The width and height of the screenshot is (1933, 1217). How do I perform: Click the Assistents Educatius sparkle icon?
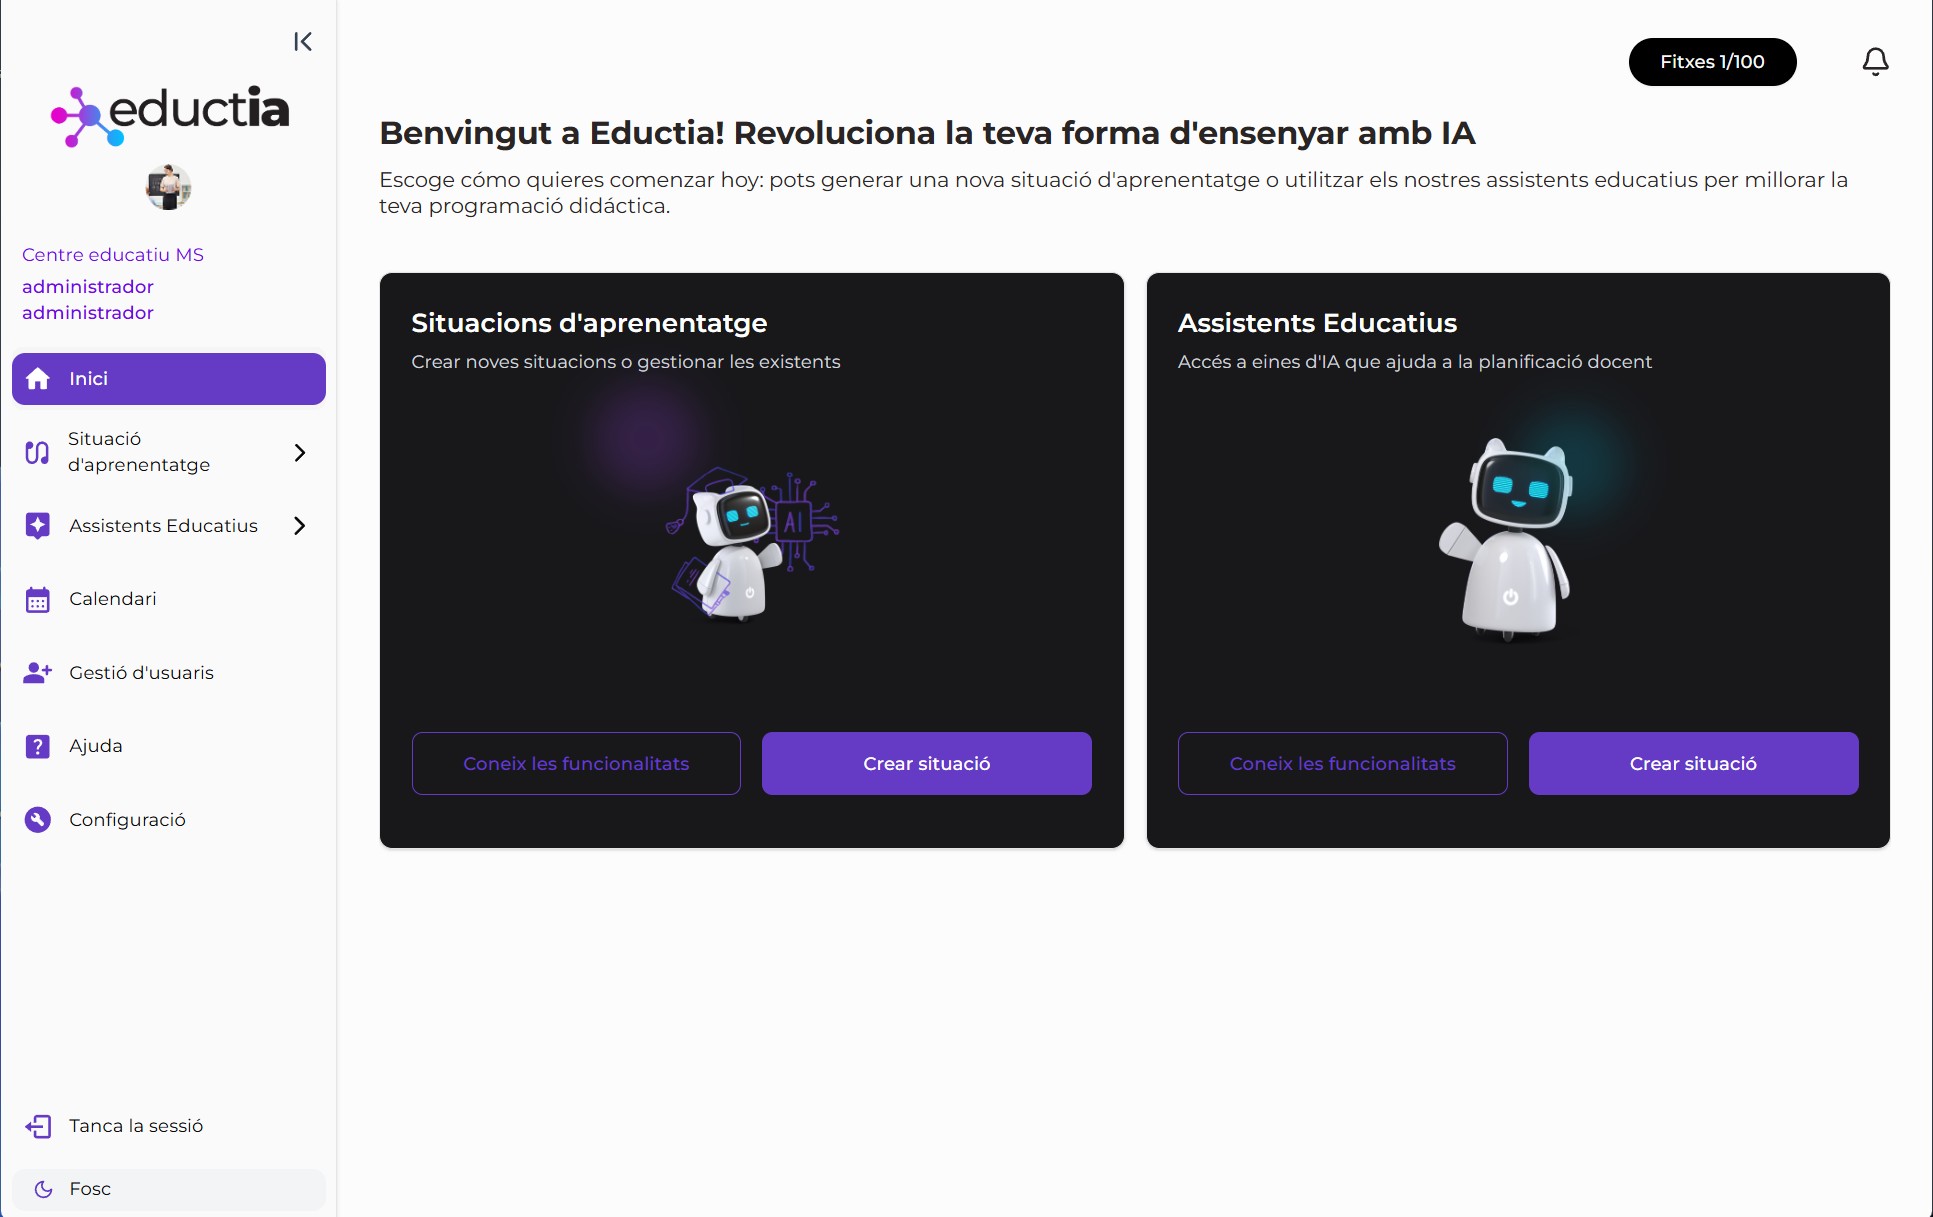tap(37, 526)
